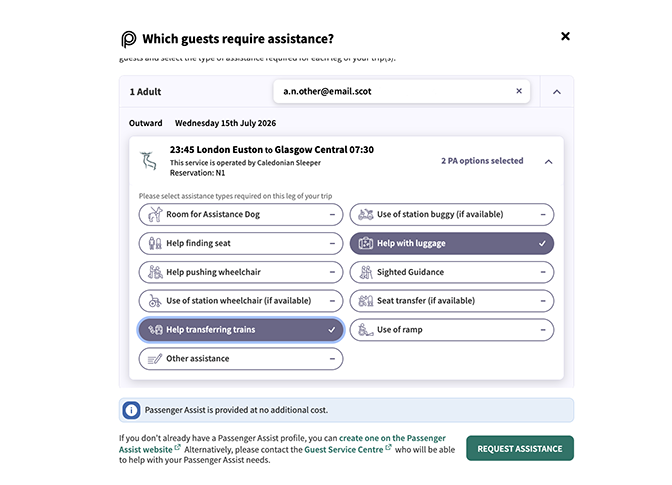
Task: Click the seat transfer icon
Action: coord(365,300)
